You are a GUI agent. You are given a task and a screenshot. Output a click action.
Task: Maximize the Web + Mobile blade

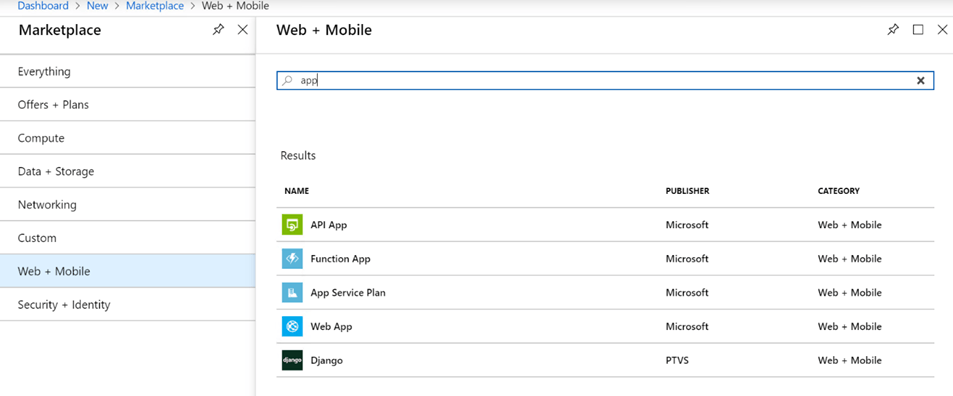[918, 30]
